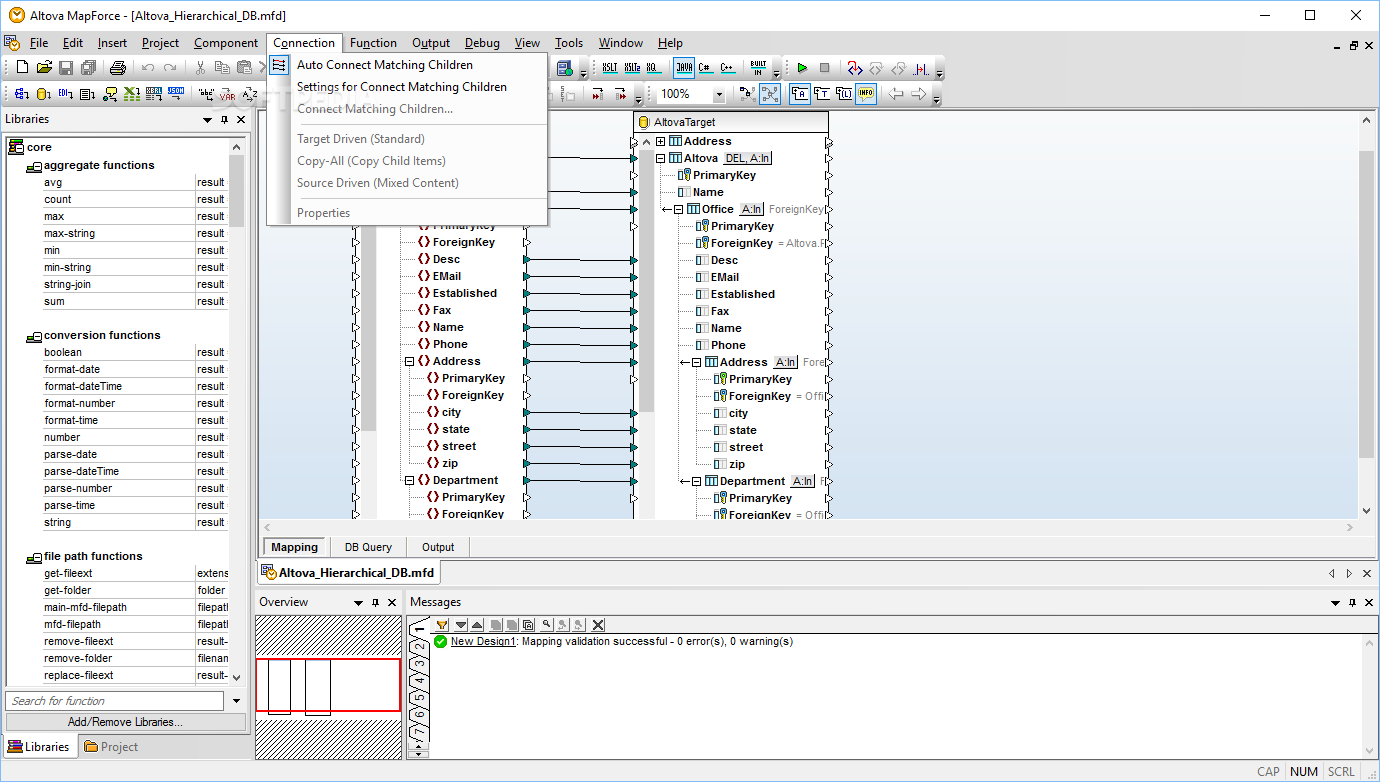
Task: Select the Altova_Hierarchical_DB.mfd document tab
Action: click(x=348, y=573)
